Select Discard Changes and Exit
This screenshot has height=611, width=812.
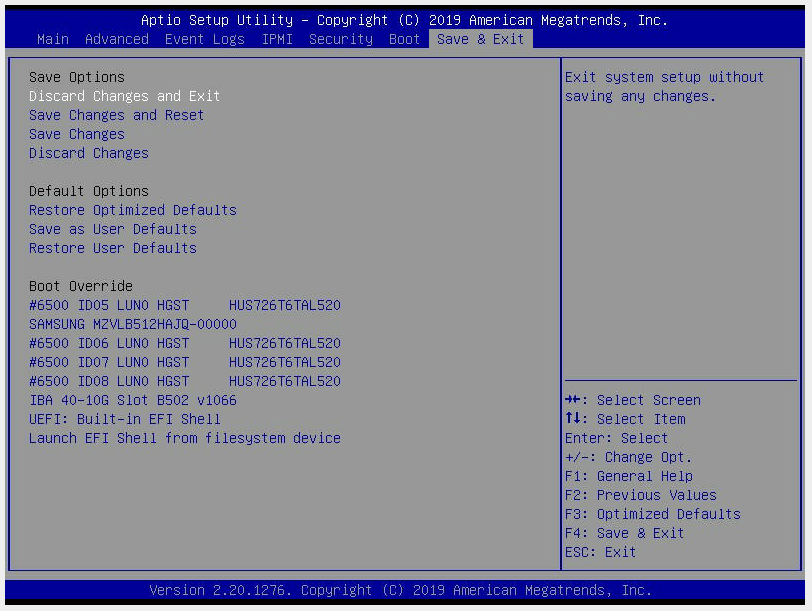[x=122, y=95]
